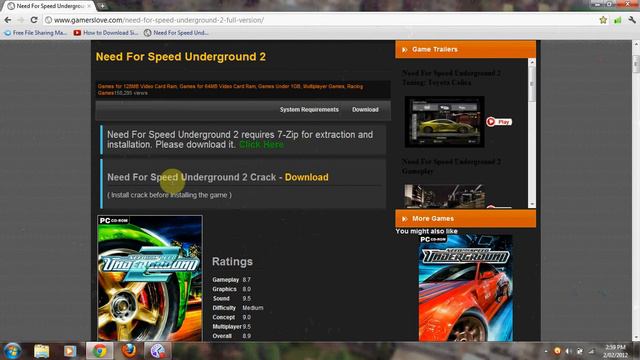Image resolution: width=640 pixels, height=360 pixels.
Task: Click the Gameplay 8.7 rating row
Action: [x=231, y=280]
